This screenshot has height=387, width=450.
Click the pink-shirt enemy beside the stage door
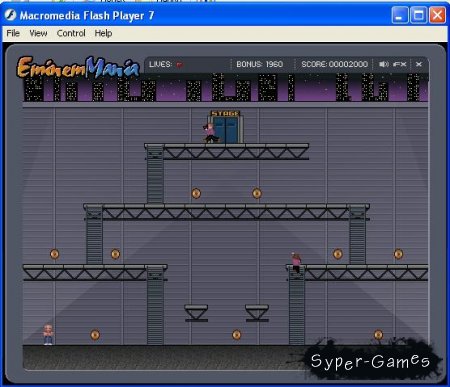click(x=210, y=133)
